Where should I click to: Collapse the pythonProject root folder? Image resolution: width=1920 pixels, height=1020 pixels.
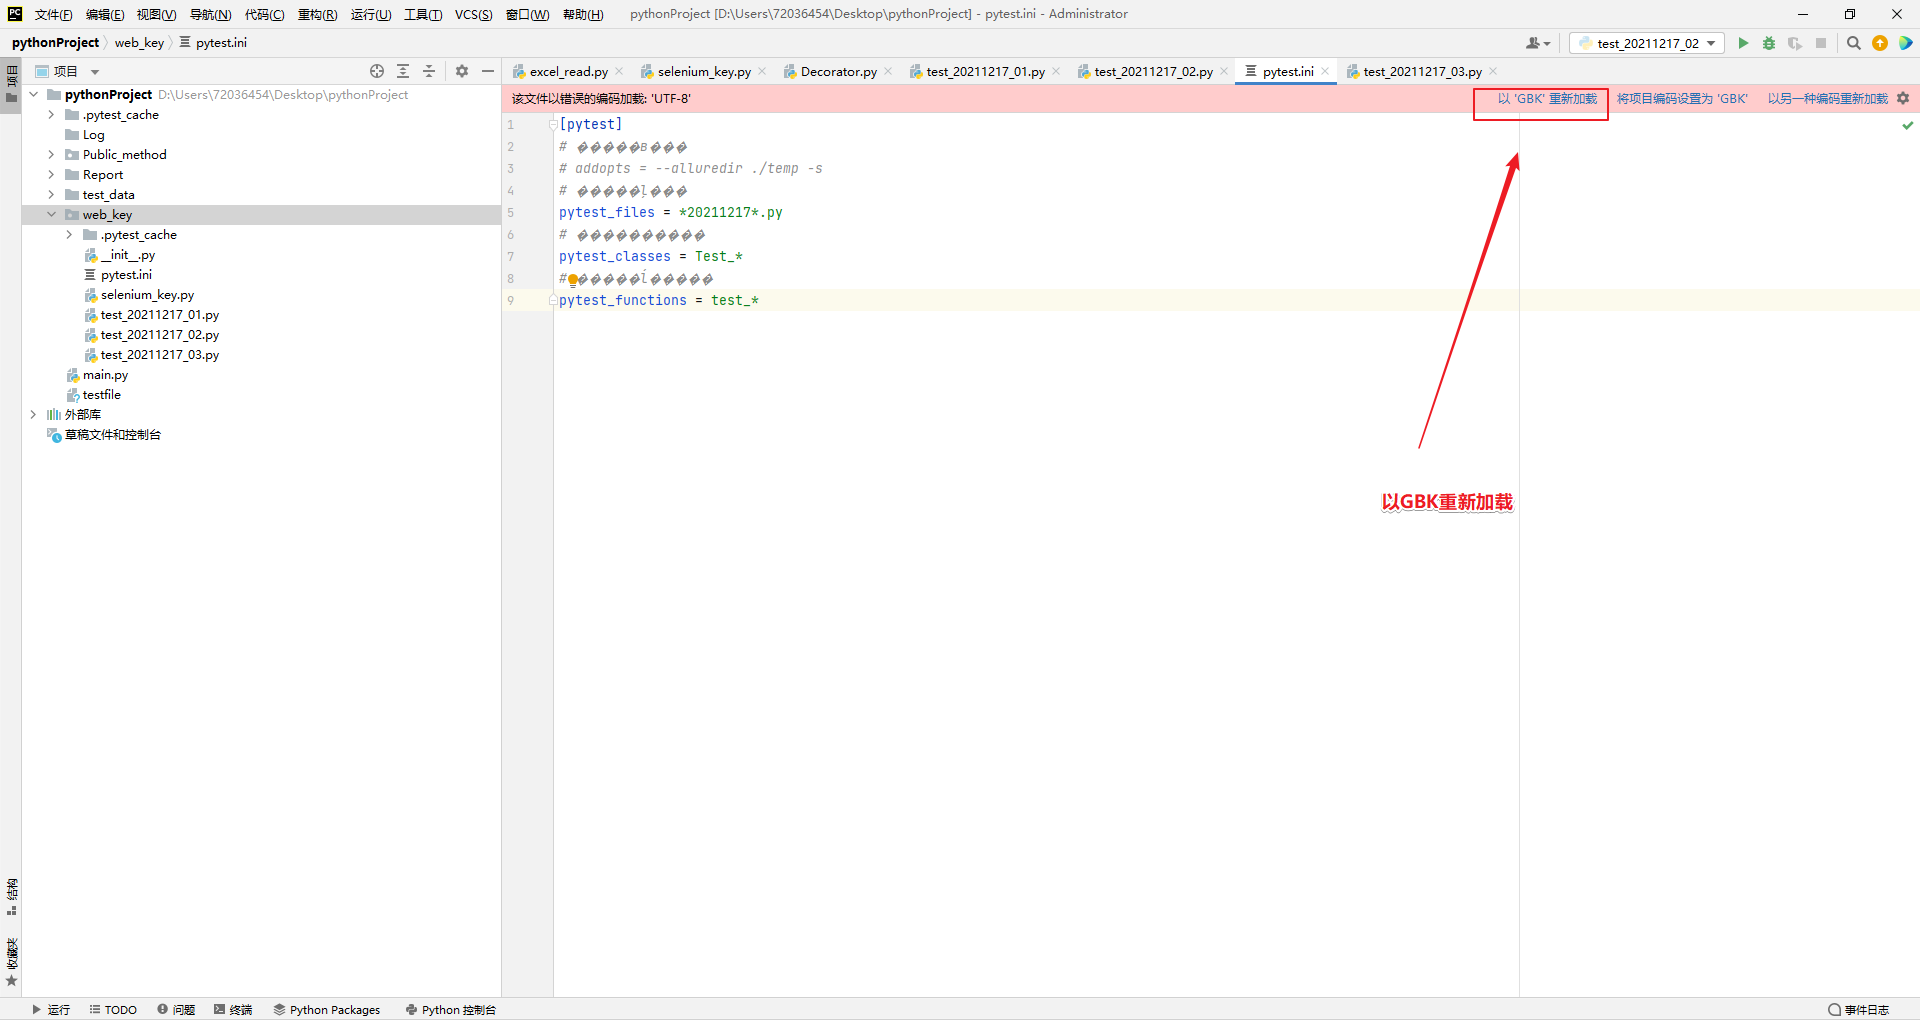tap(33, 95)
